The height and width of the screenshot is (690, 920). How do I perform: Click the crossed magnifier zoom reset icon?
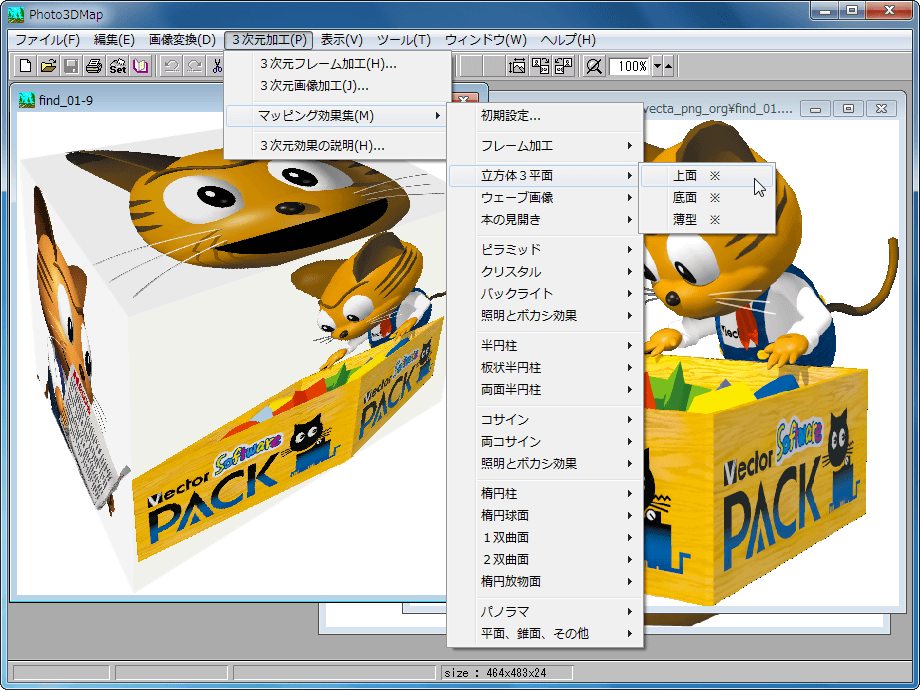pyautogui.click(x=594, y=66)
